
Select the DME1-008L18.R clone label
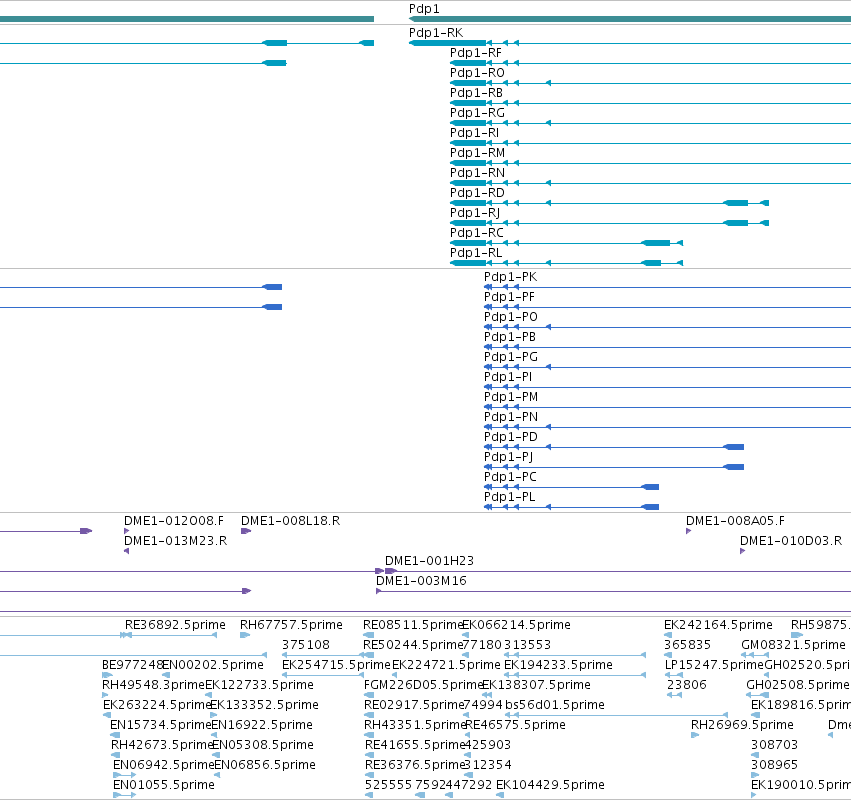(290, 521)
